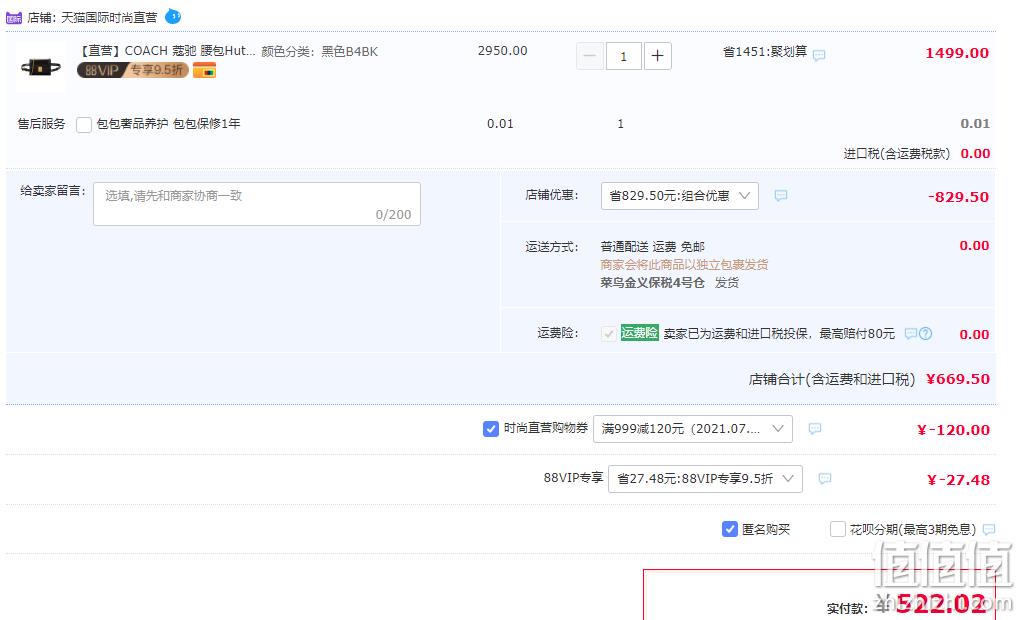Open the 省829.50元:组合优惠 dropdown
Viewport: 1022px width, 620px height.
click(x=680, y=196)
